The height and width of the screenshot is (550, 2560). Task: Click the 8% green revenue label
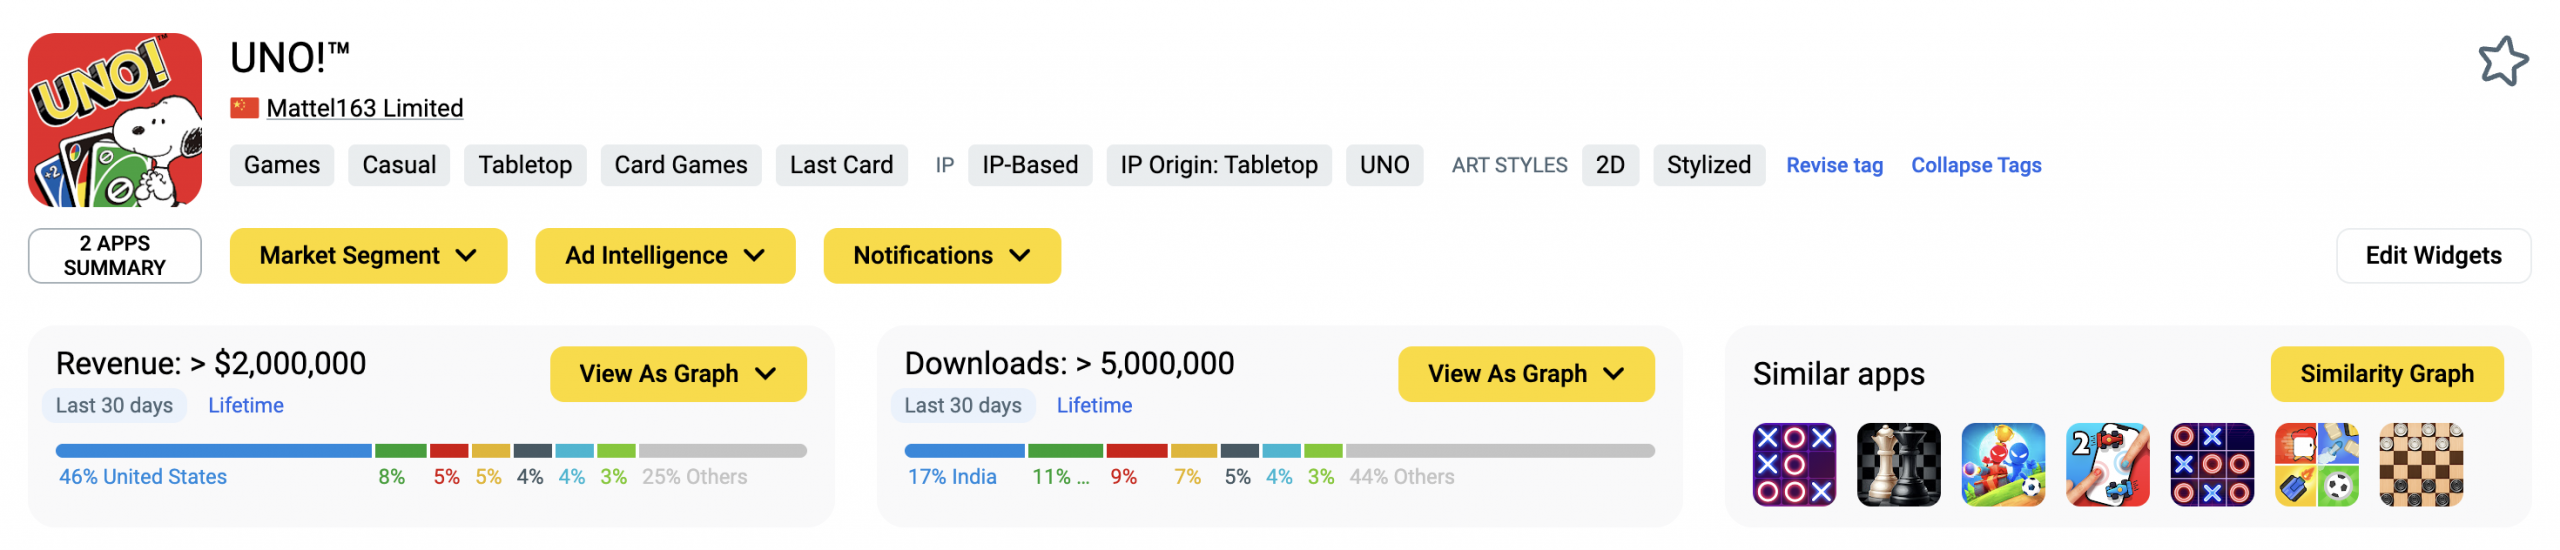pyautogui.click(x=392, y=477)
